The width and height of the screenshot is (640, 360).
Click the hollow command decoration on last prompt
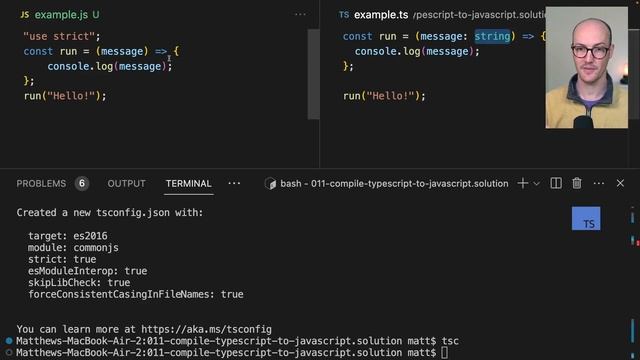[9, 352]
